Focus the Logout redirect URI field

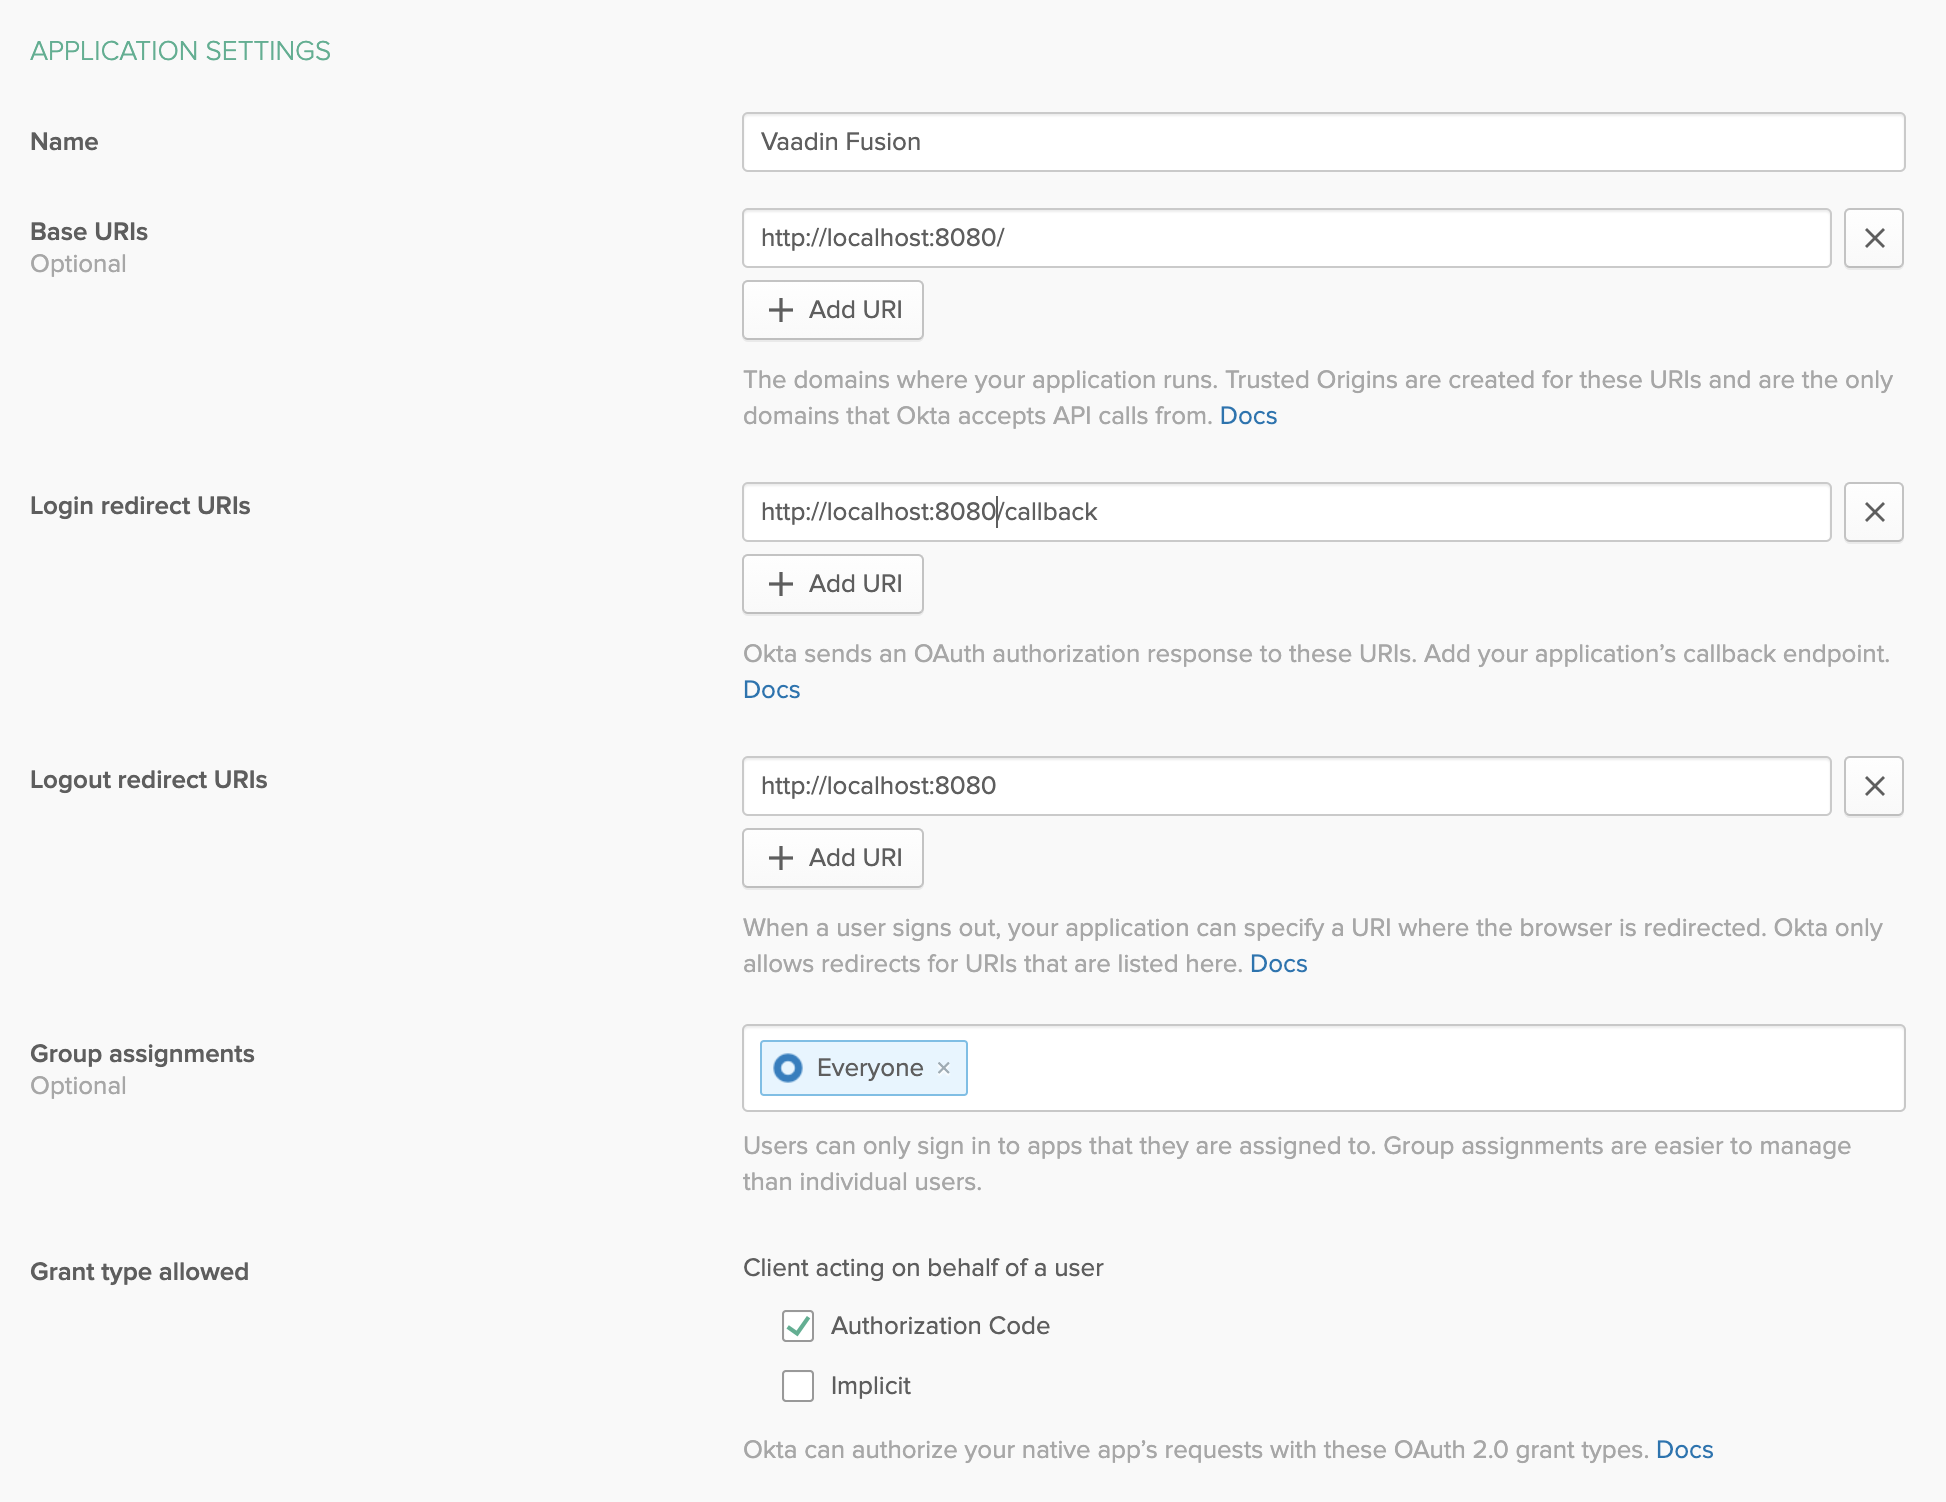pos(1285,786)
